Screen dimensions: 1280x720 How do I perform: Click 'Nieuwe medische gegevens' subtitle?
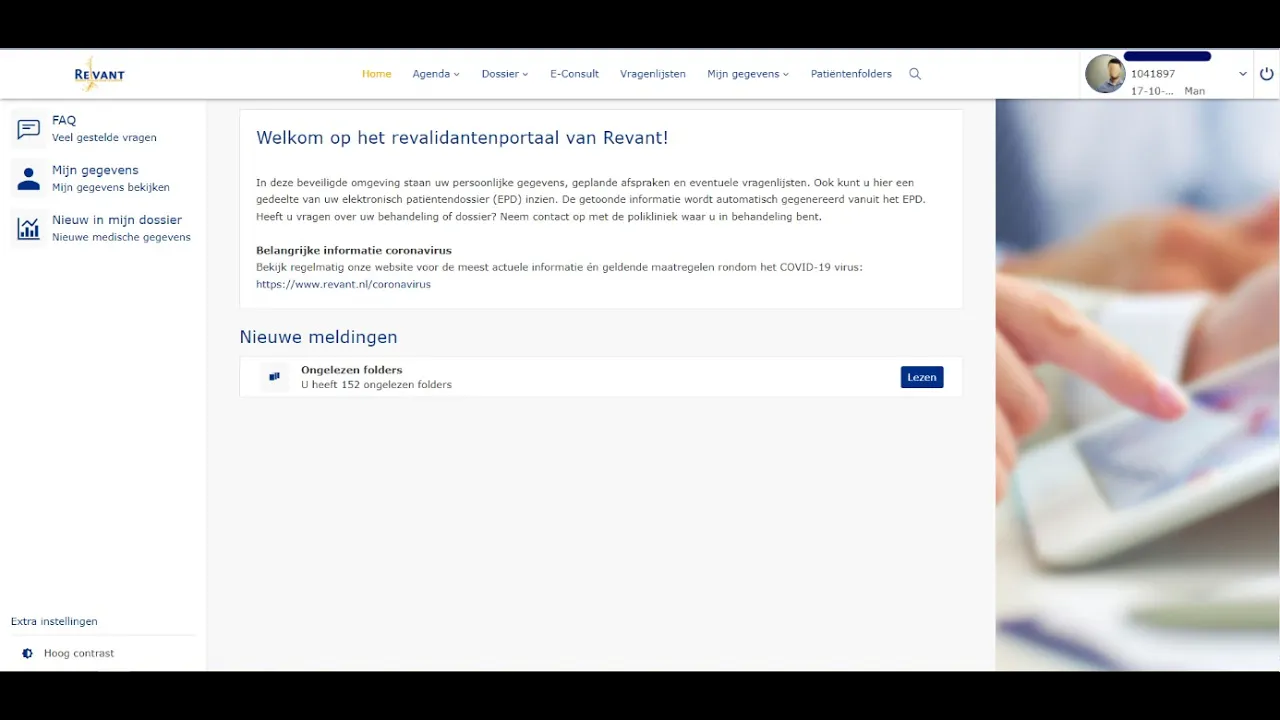[x=121, y=238]
